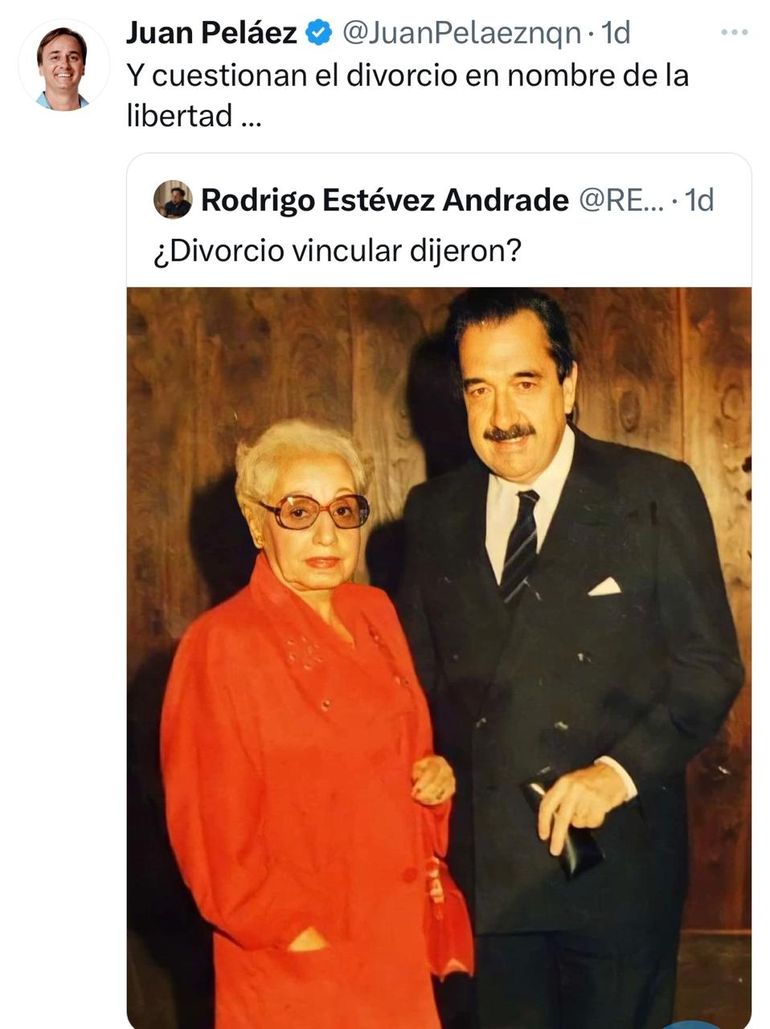The width and height of the screenshot is (770, 1029).
Task: Click the Rodrigo Estévez Andrade name
Action: pos(384,200)
